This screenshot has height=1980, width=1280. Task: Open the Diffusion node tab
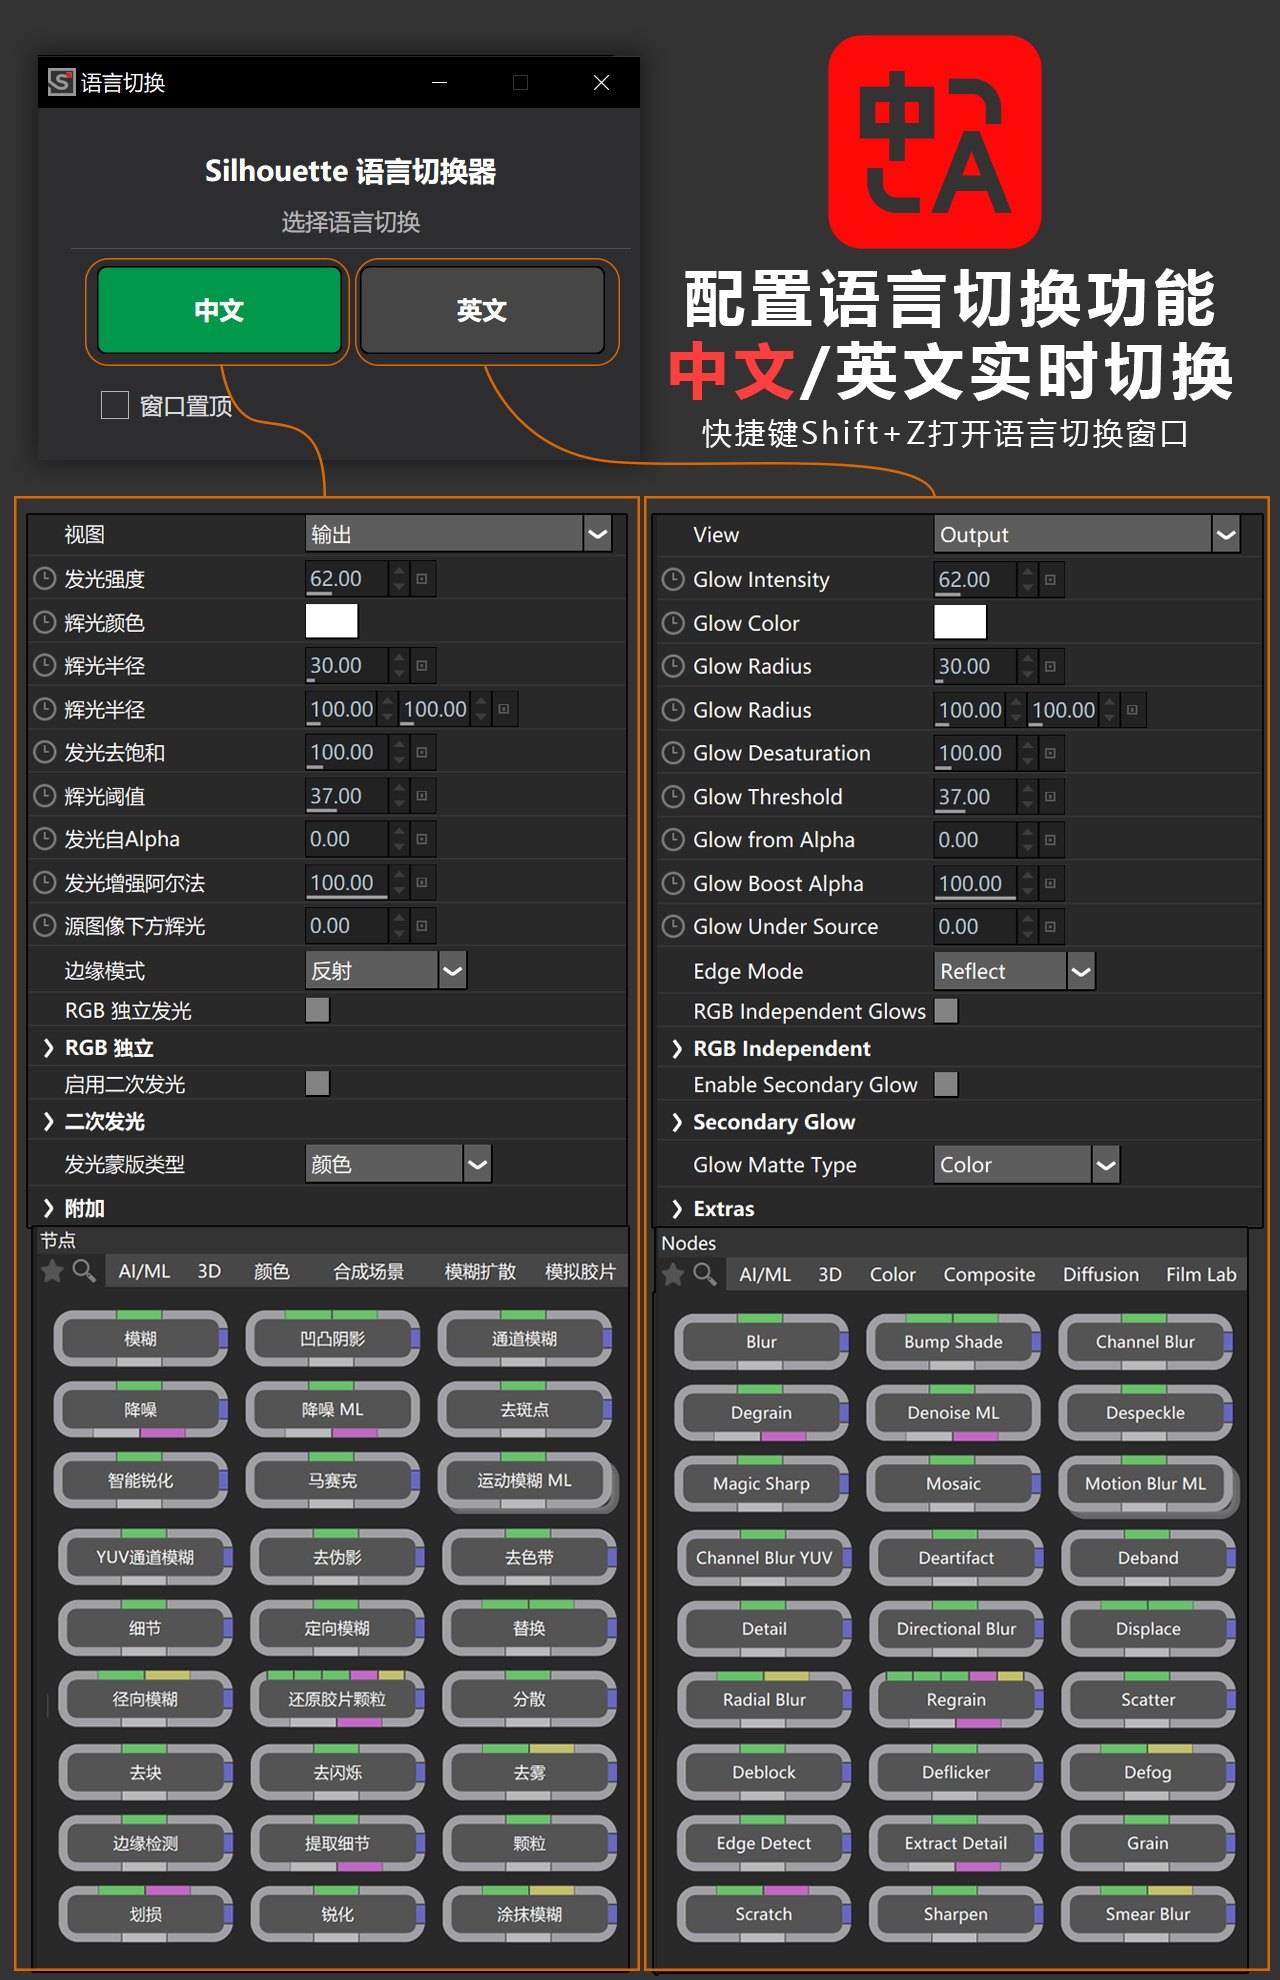[1100, 1274]
